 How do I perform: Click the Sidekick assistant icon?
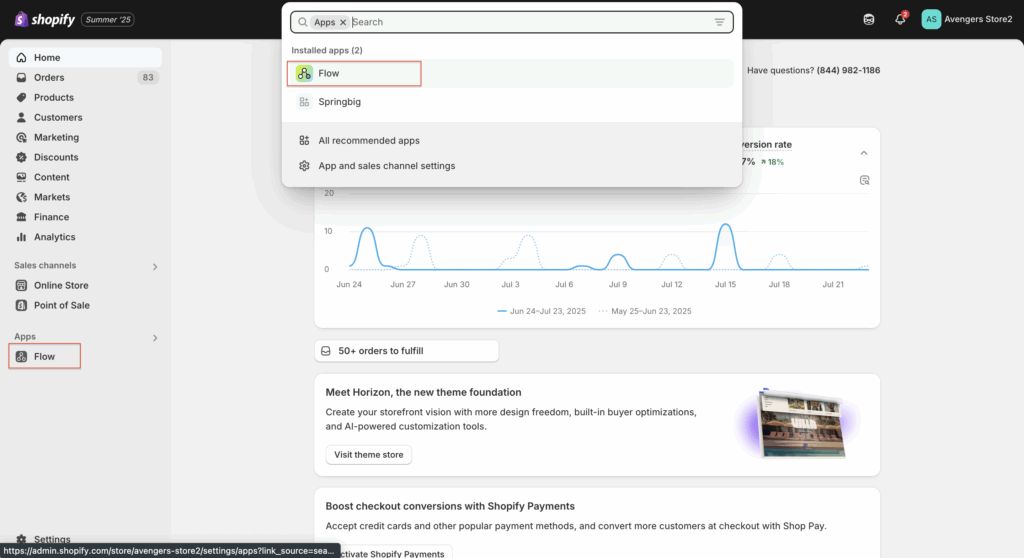tap(869, 20)
